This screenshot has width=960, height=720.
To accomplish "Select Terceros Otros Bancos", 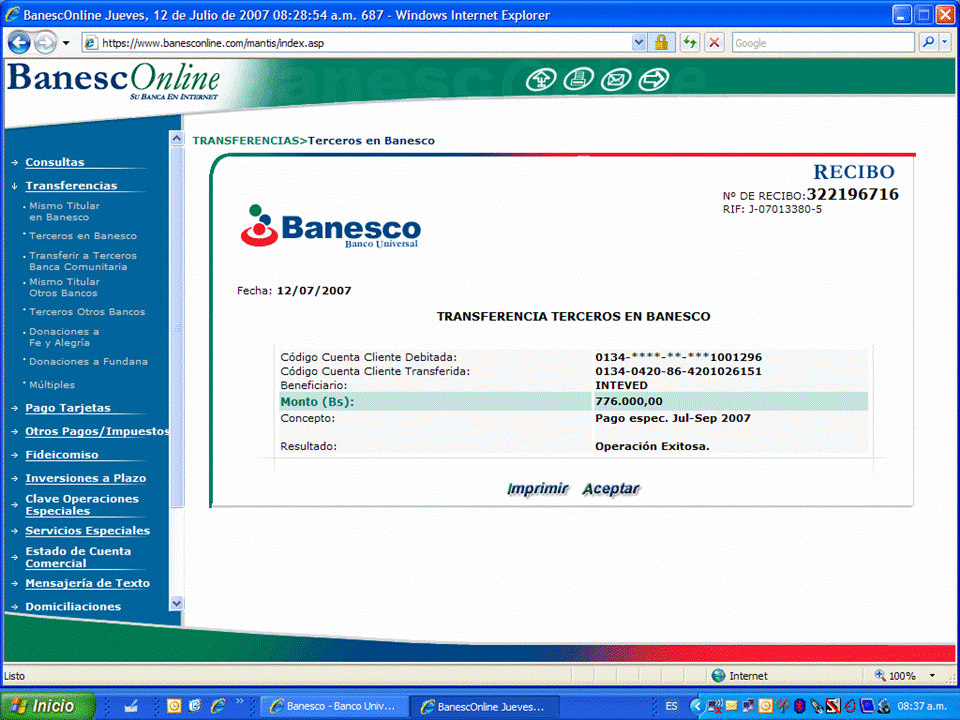I will coord(87,312).
